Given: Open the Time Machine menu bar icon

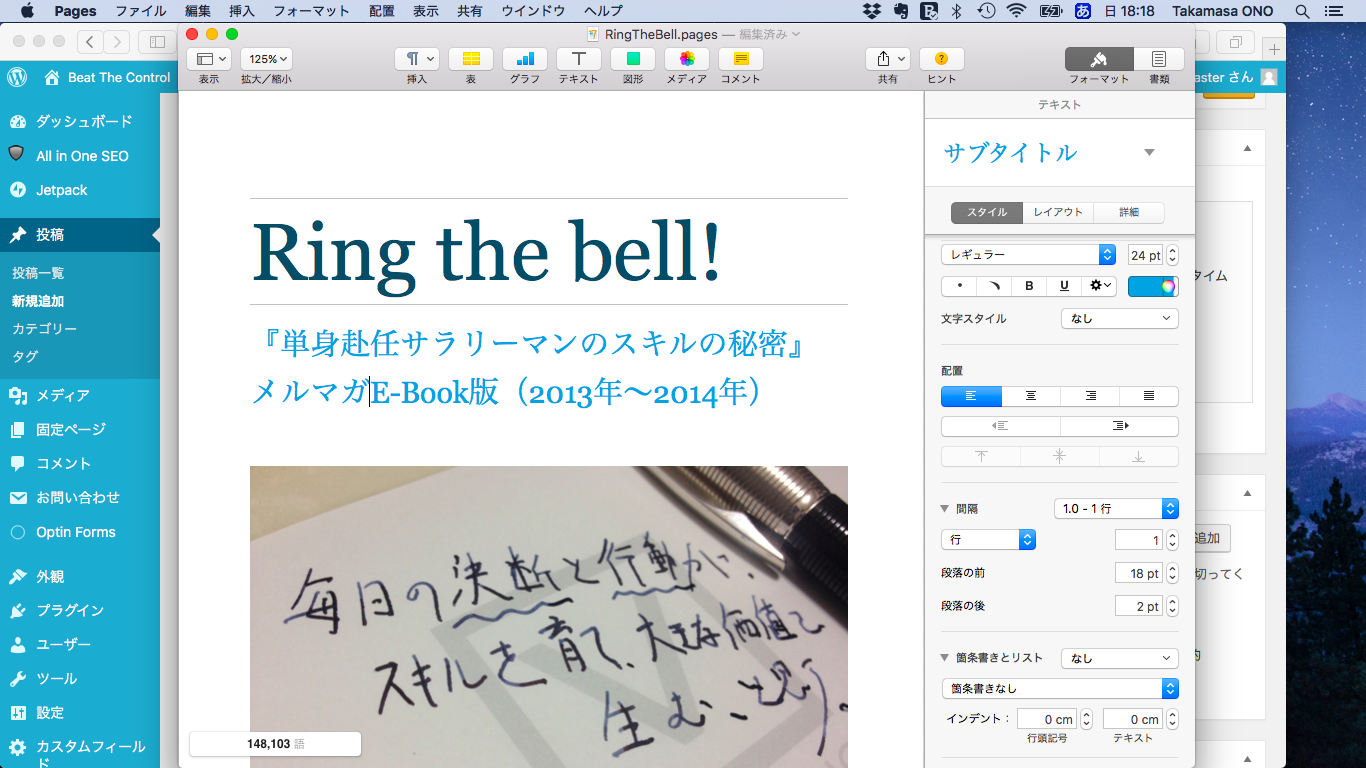Looking at the screenshot, I should click(x=986, y=11).
